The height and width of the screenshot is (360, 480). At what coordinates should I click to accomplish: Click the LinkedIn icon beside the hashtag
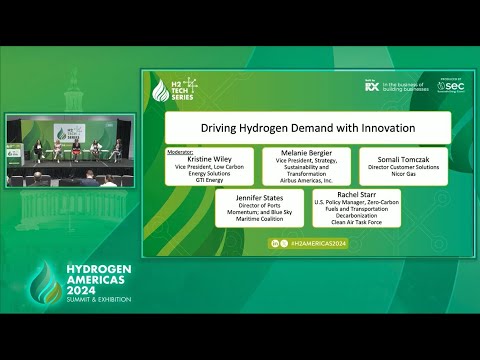pyautogui.click(x=275, y=244)
